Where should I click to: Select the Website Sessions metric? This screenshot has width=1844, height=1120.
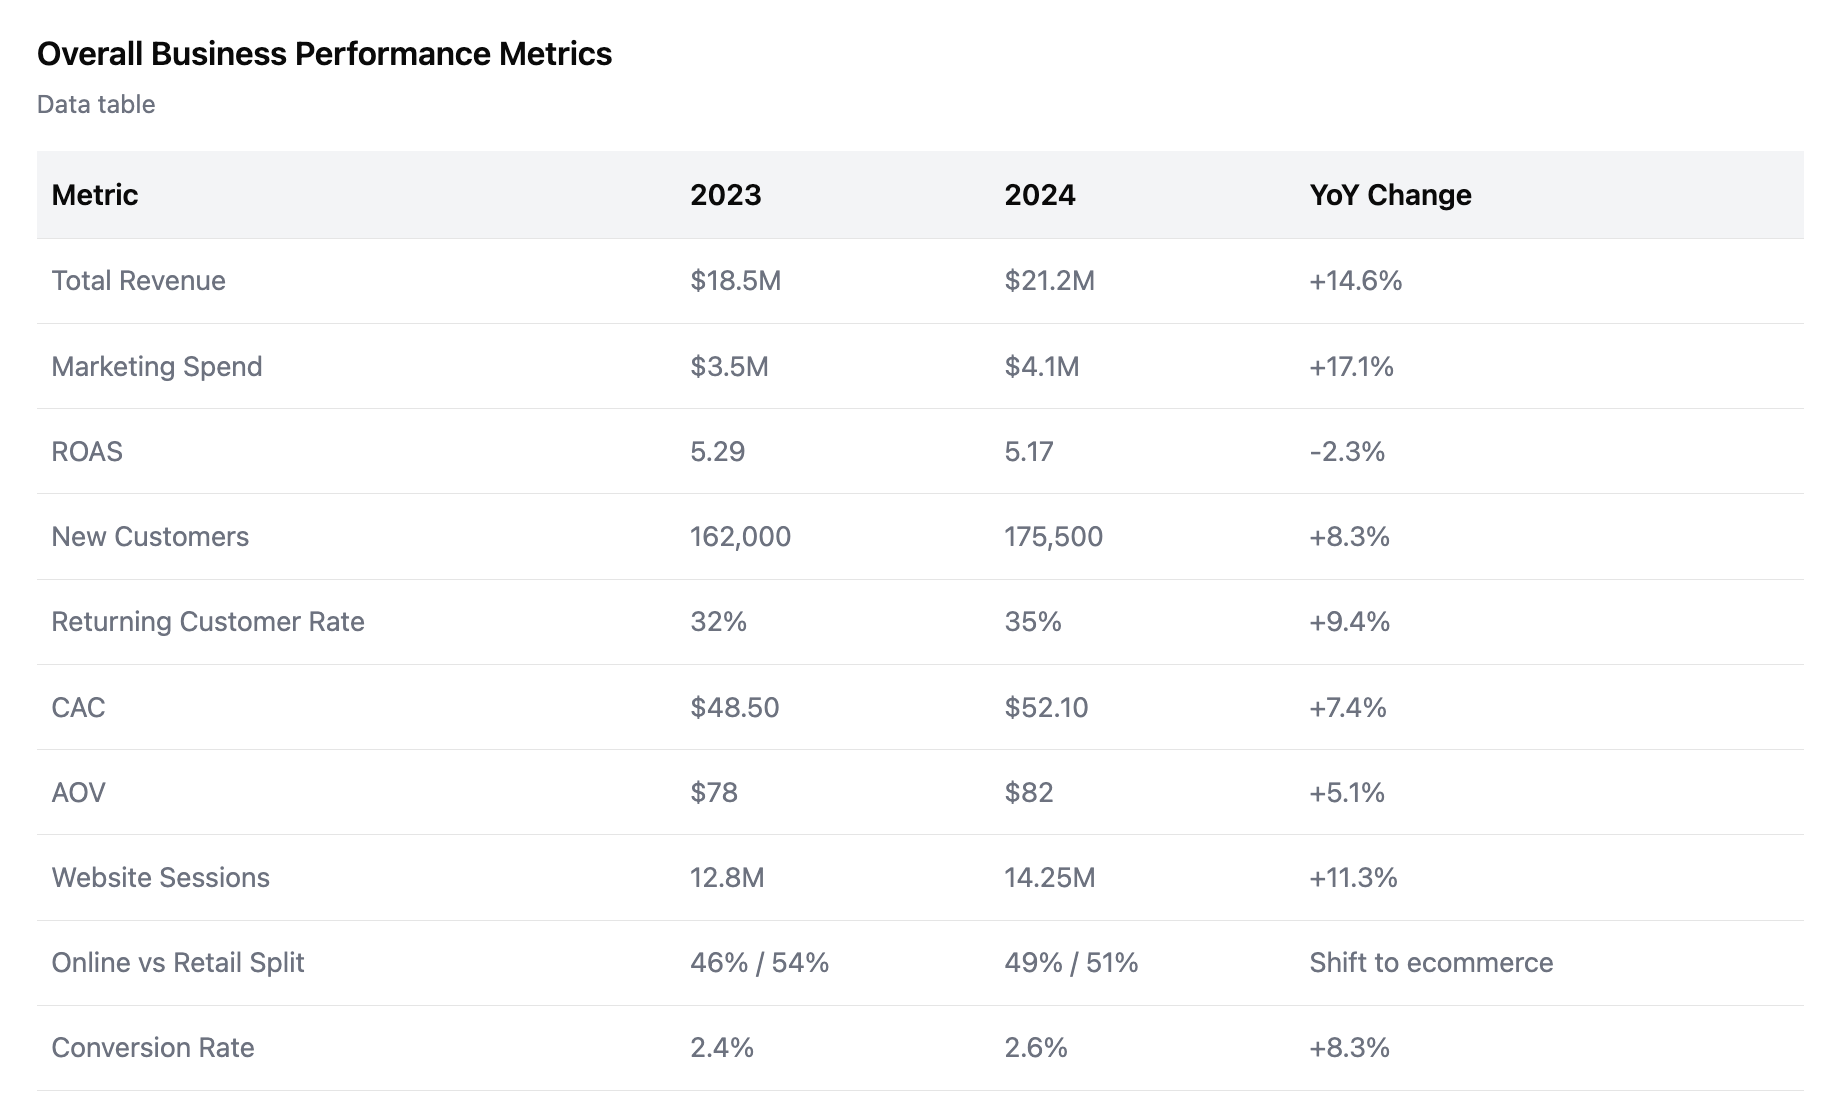pyautogui.click(x=161, y=877)
